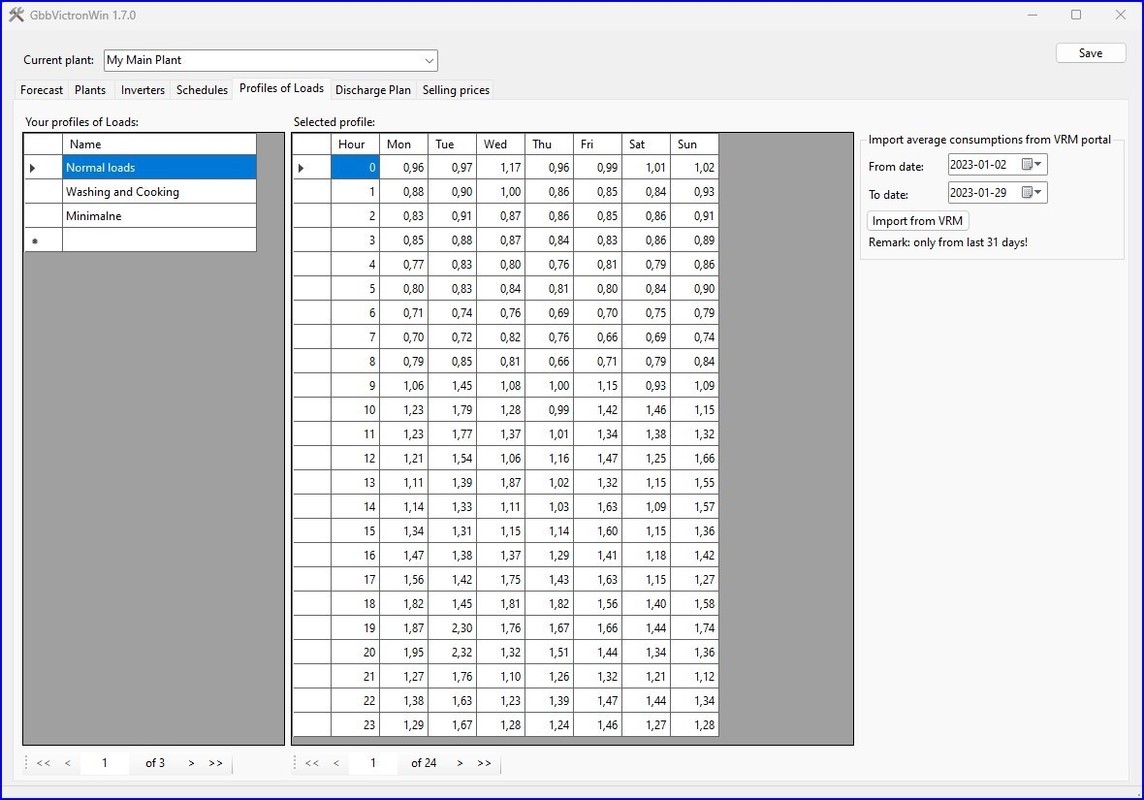Move to previous hour row in profile navigator

coord(336,763)
